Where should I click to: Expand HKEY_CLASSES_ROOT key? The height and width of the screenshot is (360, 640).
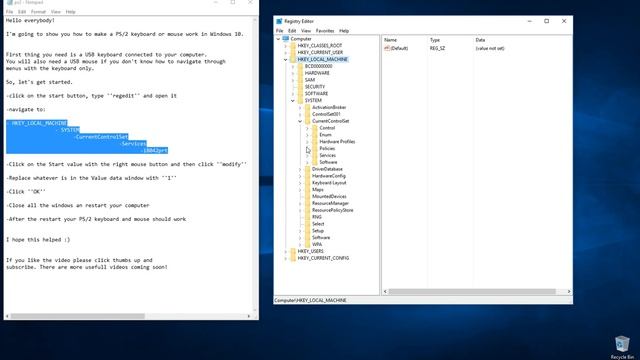point(286,46)
